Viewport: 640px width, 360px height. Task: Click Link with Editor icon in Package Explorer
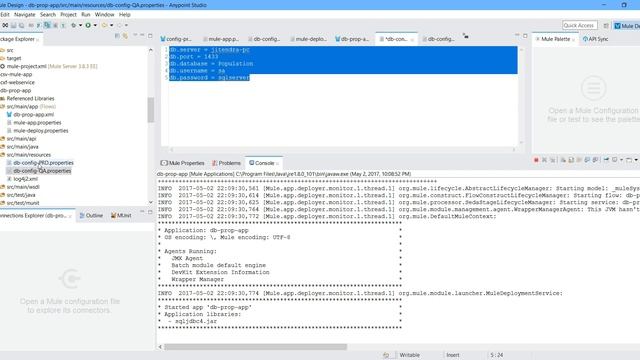point(125,36)
